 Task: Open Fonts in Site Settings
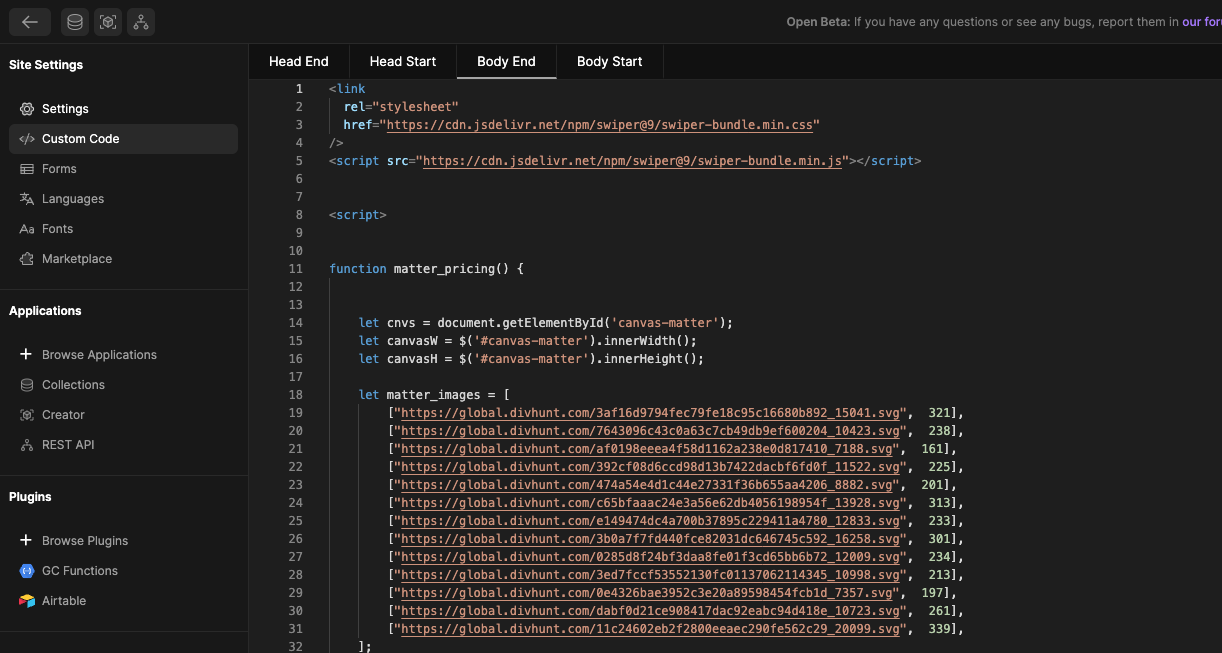(123, 229)
